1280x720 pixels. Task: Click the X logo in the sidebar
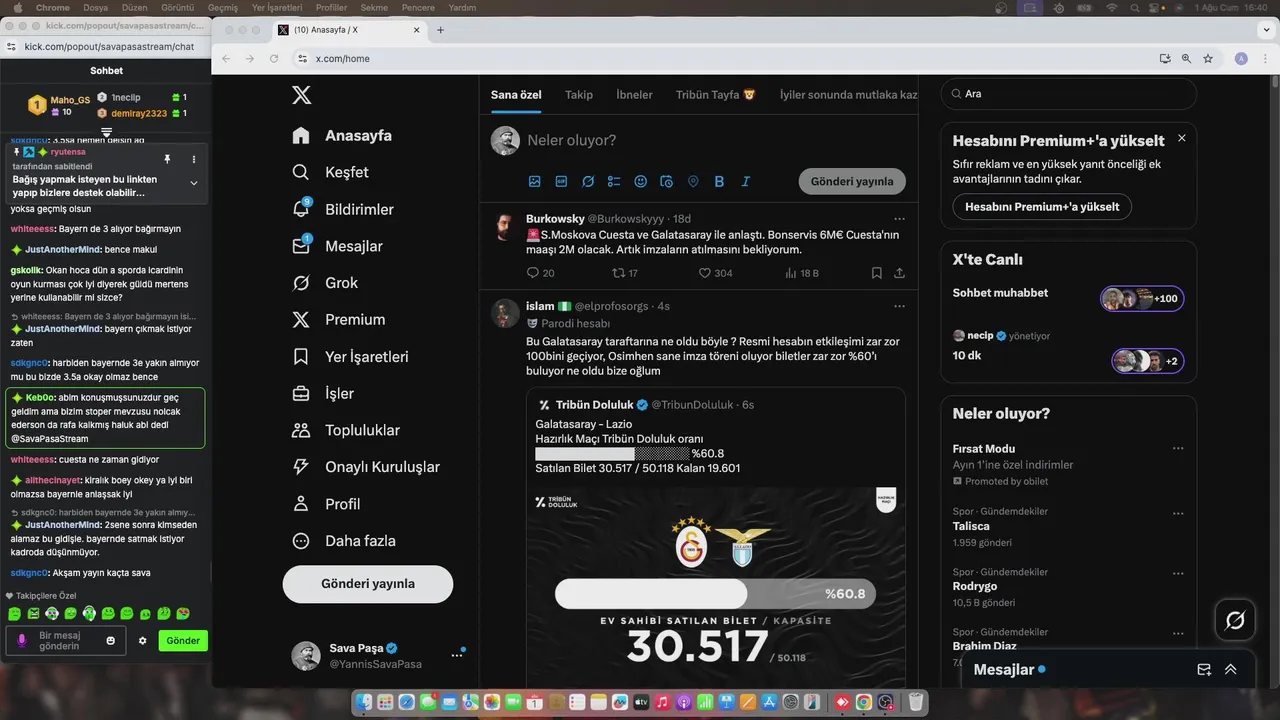click(301, 95)
